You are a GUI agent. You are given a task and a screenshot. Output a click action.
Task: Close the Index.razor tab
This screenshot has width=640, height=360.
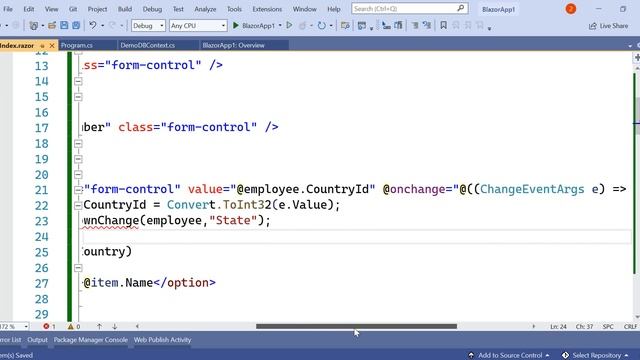[x=52, y=46]
